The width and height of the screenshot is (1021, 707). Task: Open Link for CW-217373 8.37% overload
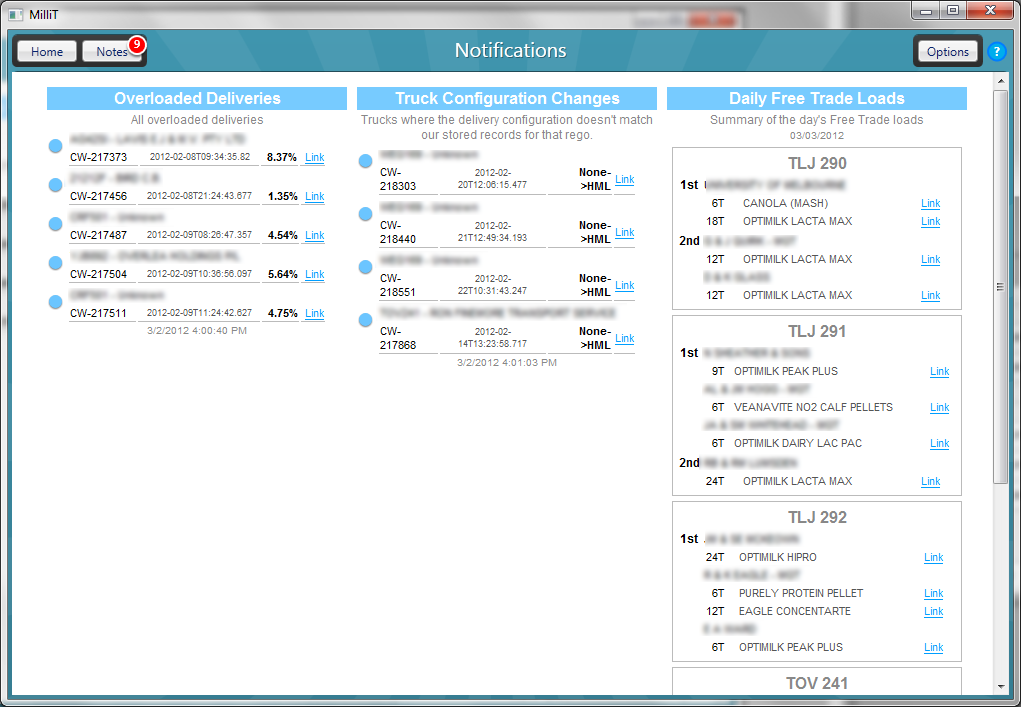[314, 157]
